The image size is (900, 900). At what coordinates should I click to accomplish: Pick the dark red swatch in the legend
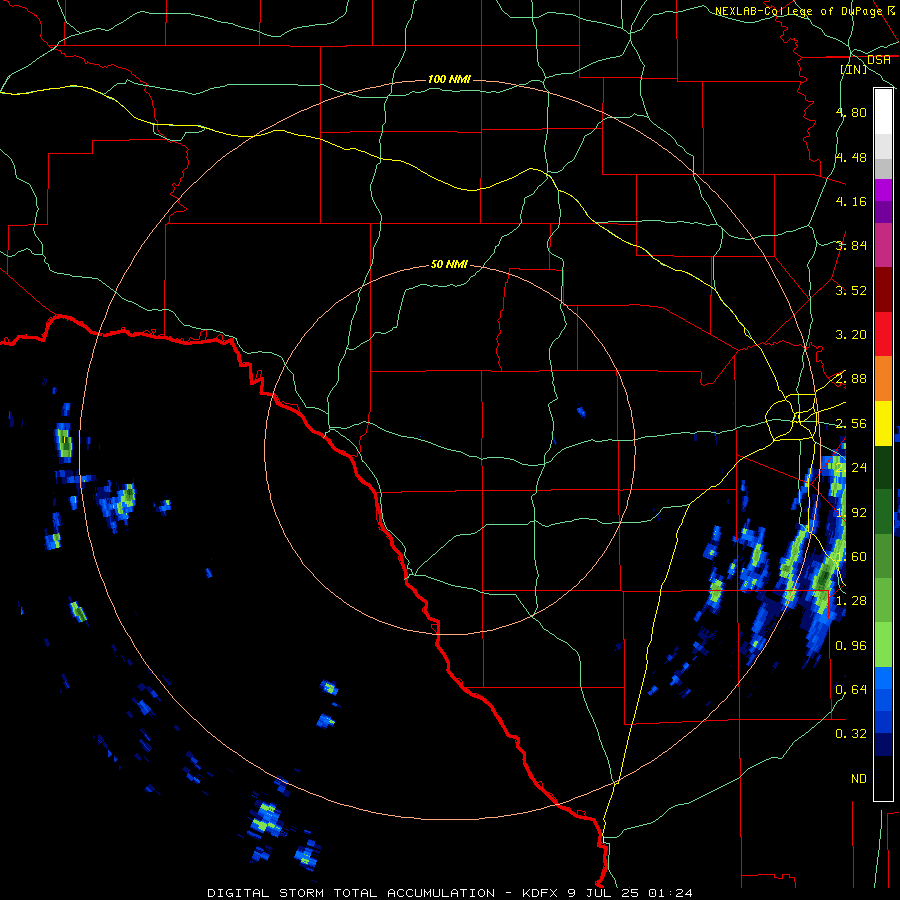[883, 290]
